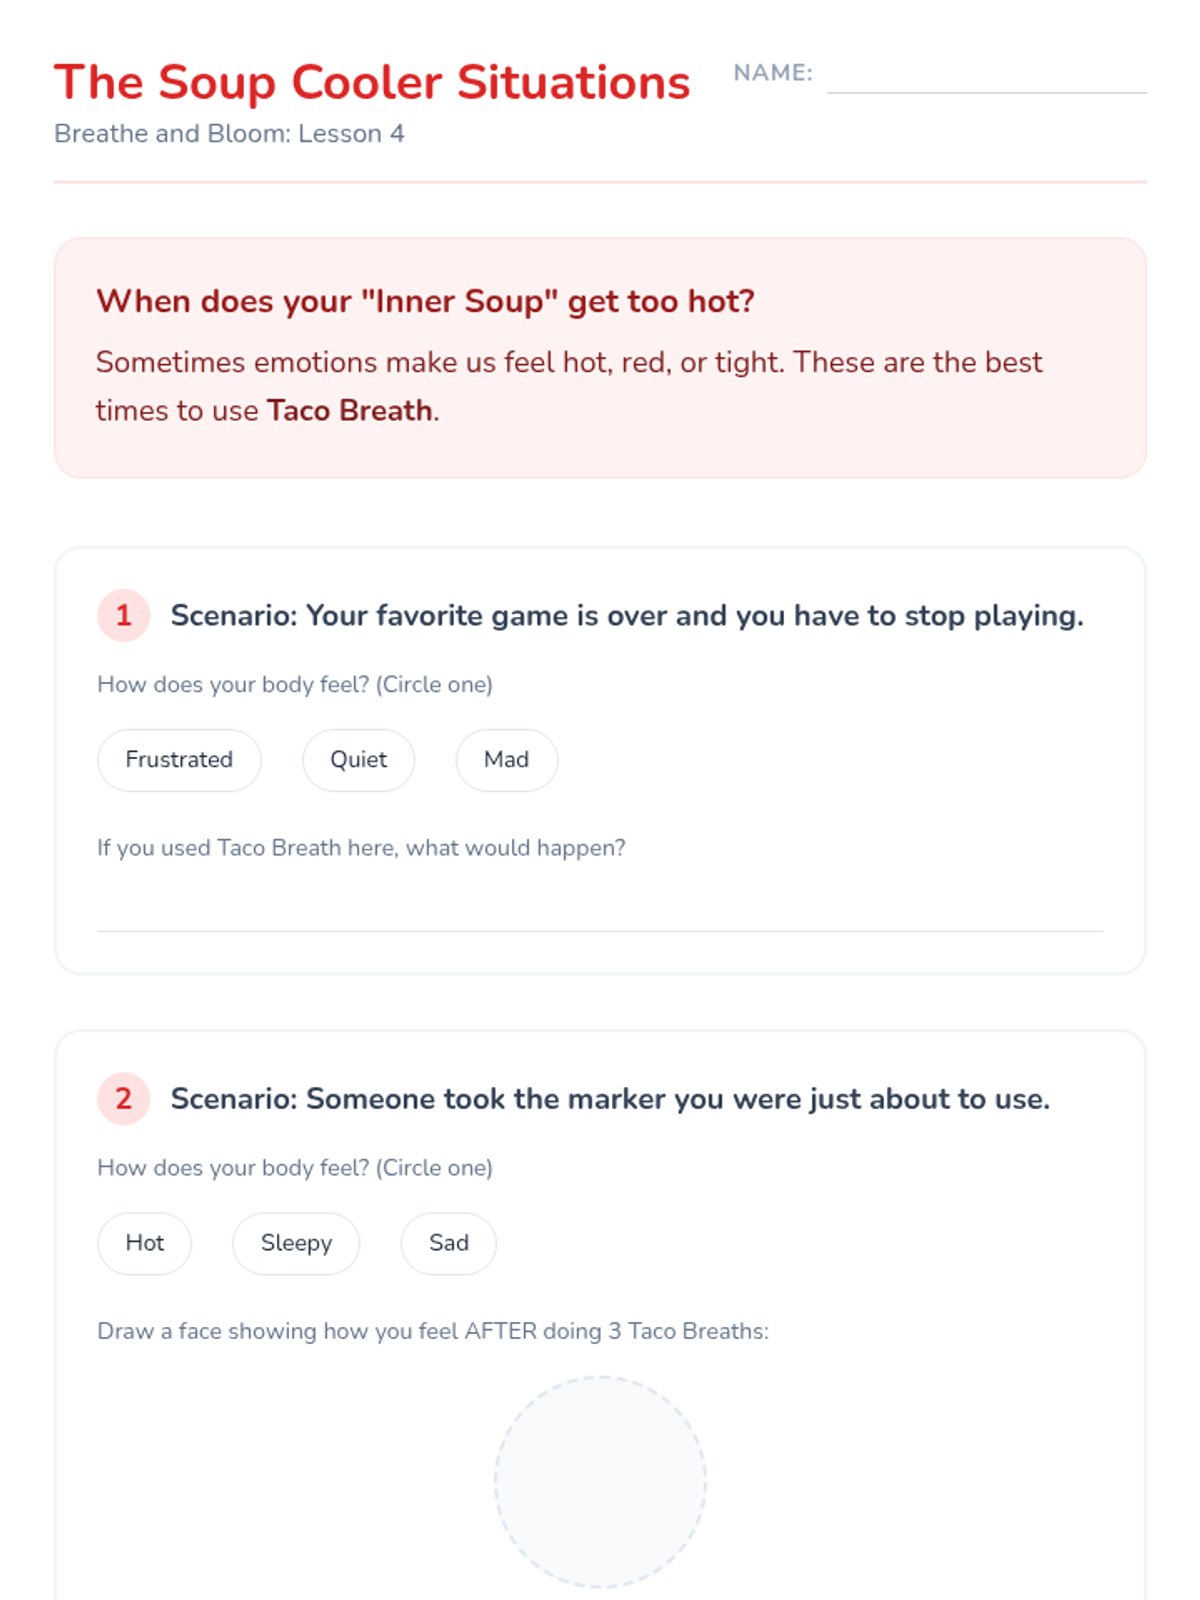Pick the Sad feeling option
The width and height of the screenshot is (1200, 1600).
(x=448, y=1243)
